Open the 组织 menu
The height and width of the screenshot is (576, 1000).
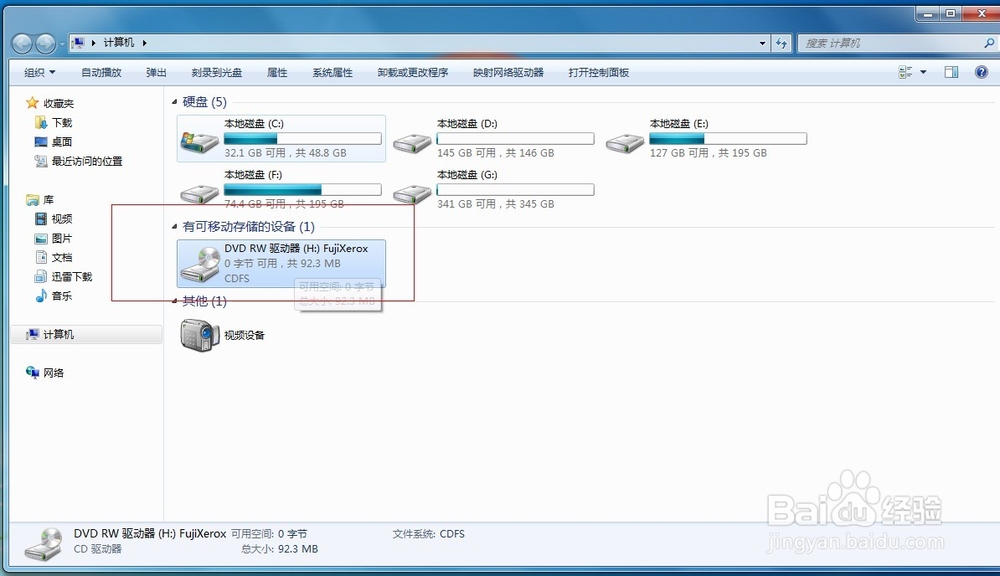[40, 72]
